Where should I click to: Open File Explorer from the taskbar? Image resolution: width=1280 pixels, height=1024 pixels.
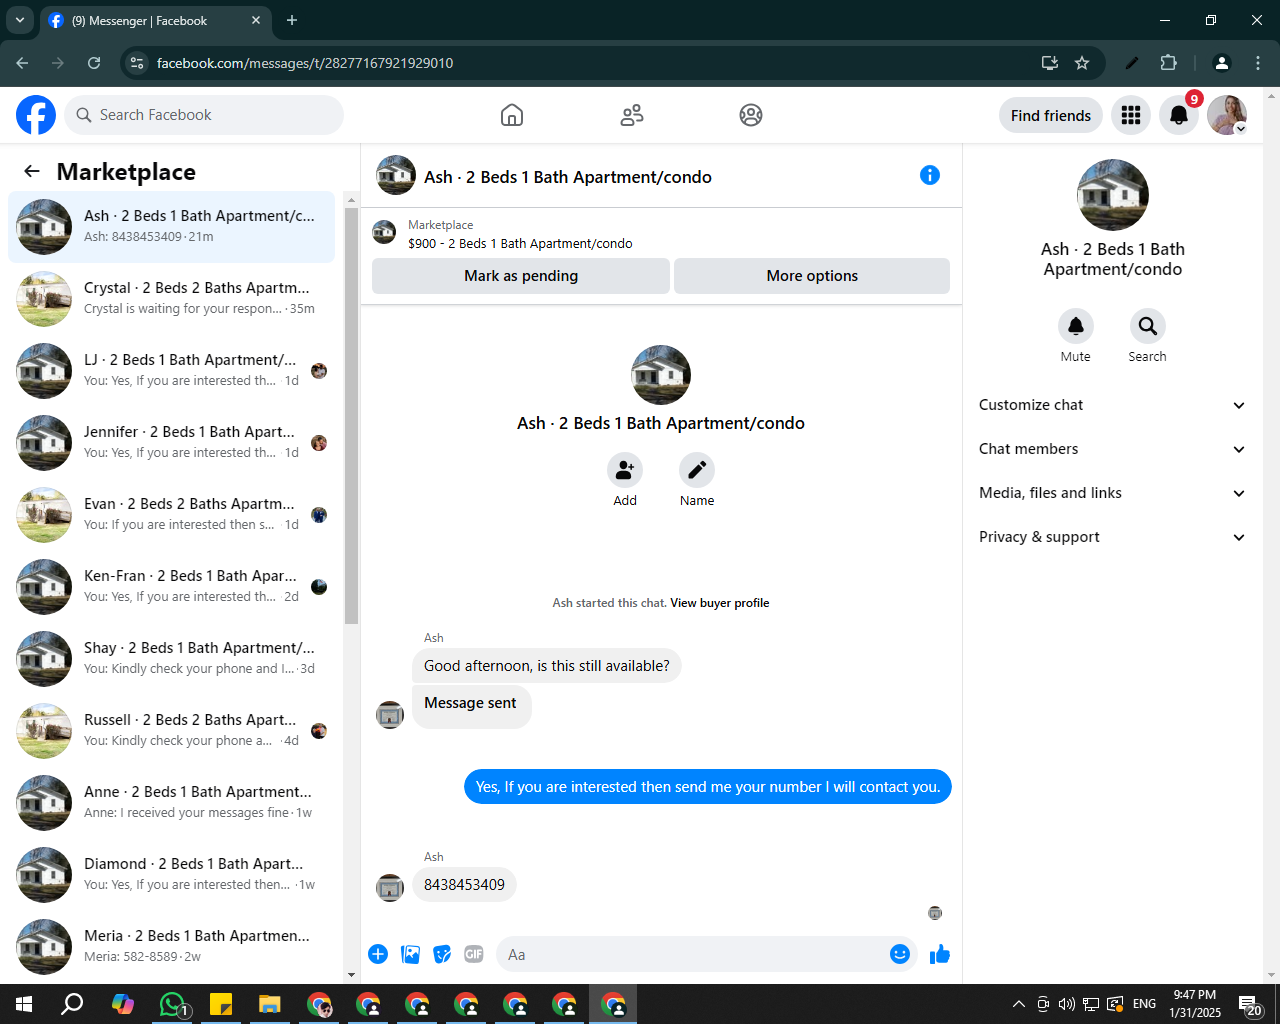[270, 1004]
